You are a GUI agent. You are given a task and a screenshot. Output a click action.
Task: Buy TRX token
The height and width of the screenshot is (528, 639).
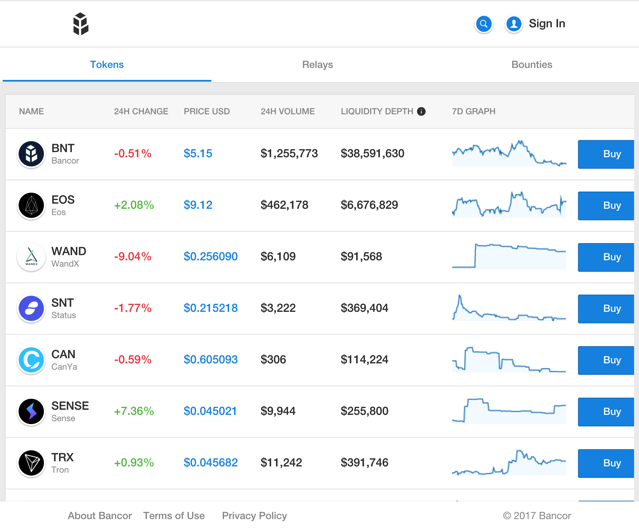pyautogui.click(x=606, y=463)
